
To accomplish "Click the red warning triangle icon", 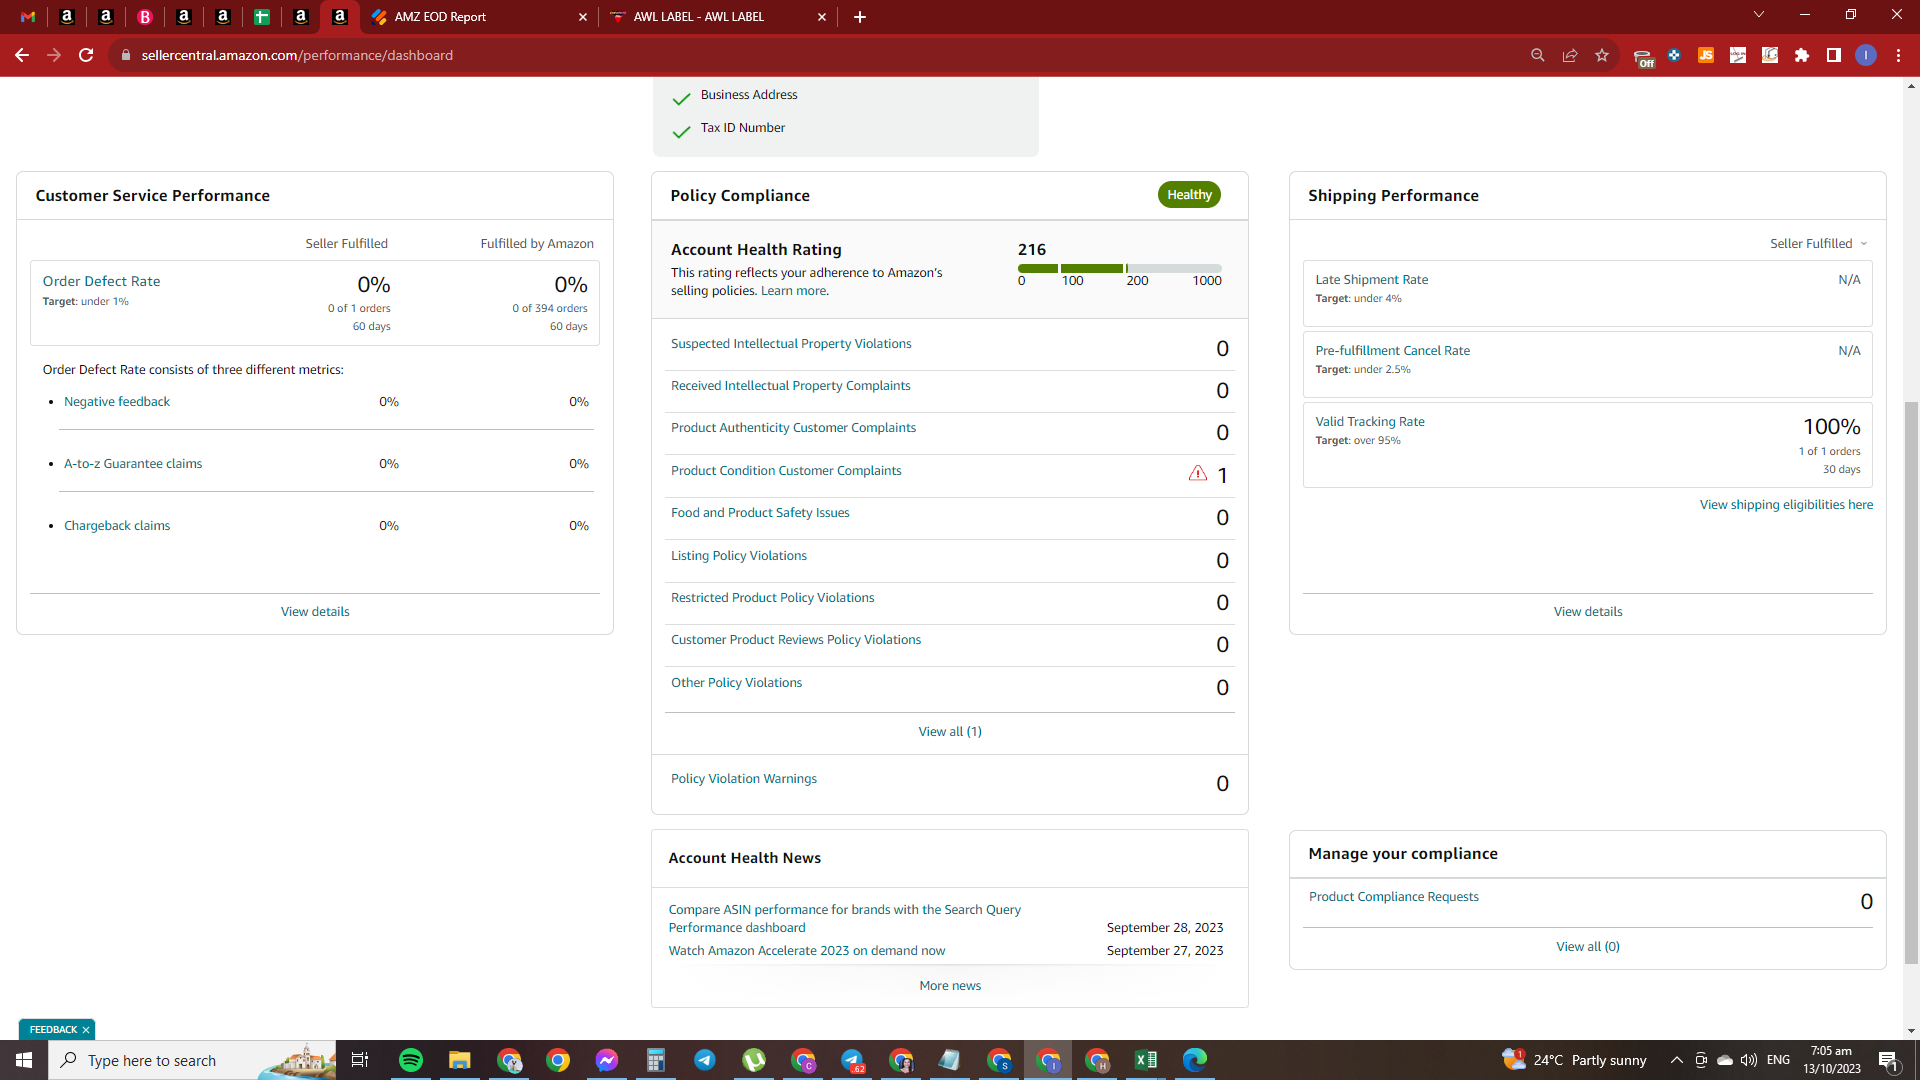I will click(1198, 473).
